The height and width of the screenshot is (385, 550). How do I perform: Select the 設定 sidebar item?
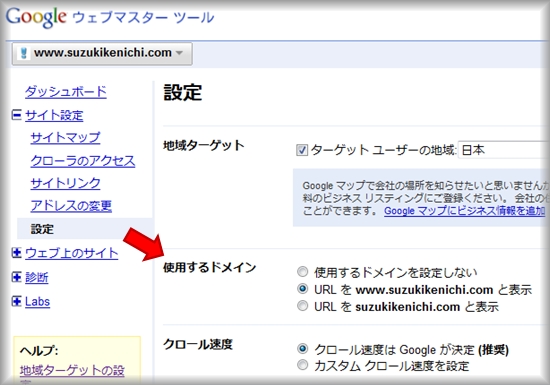pos(85,229)
